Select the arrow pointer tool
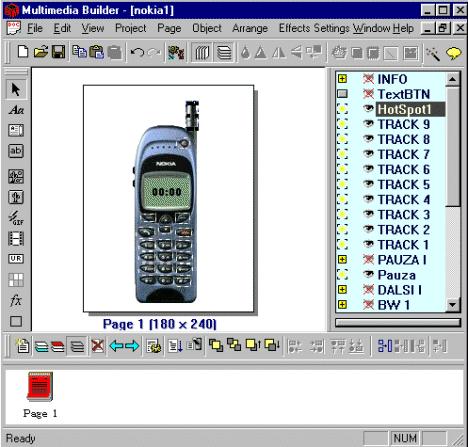 [x=16, y=89]
